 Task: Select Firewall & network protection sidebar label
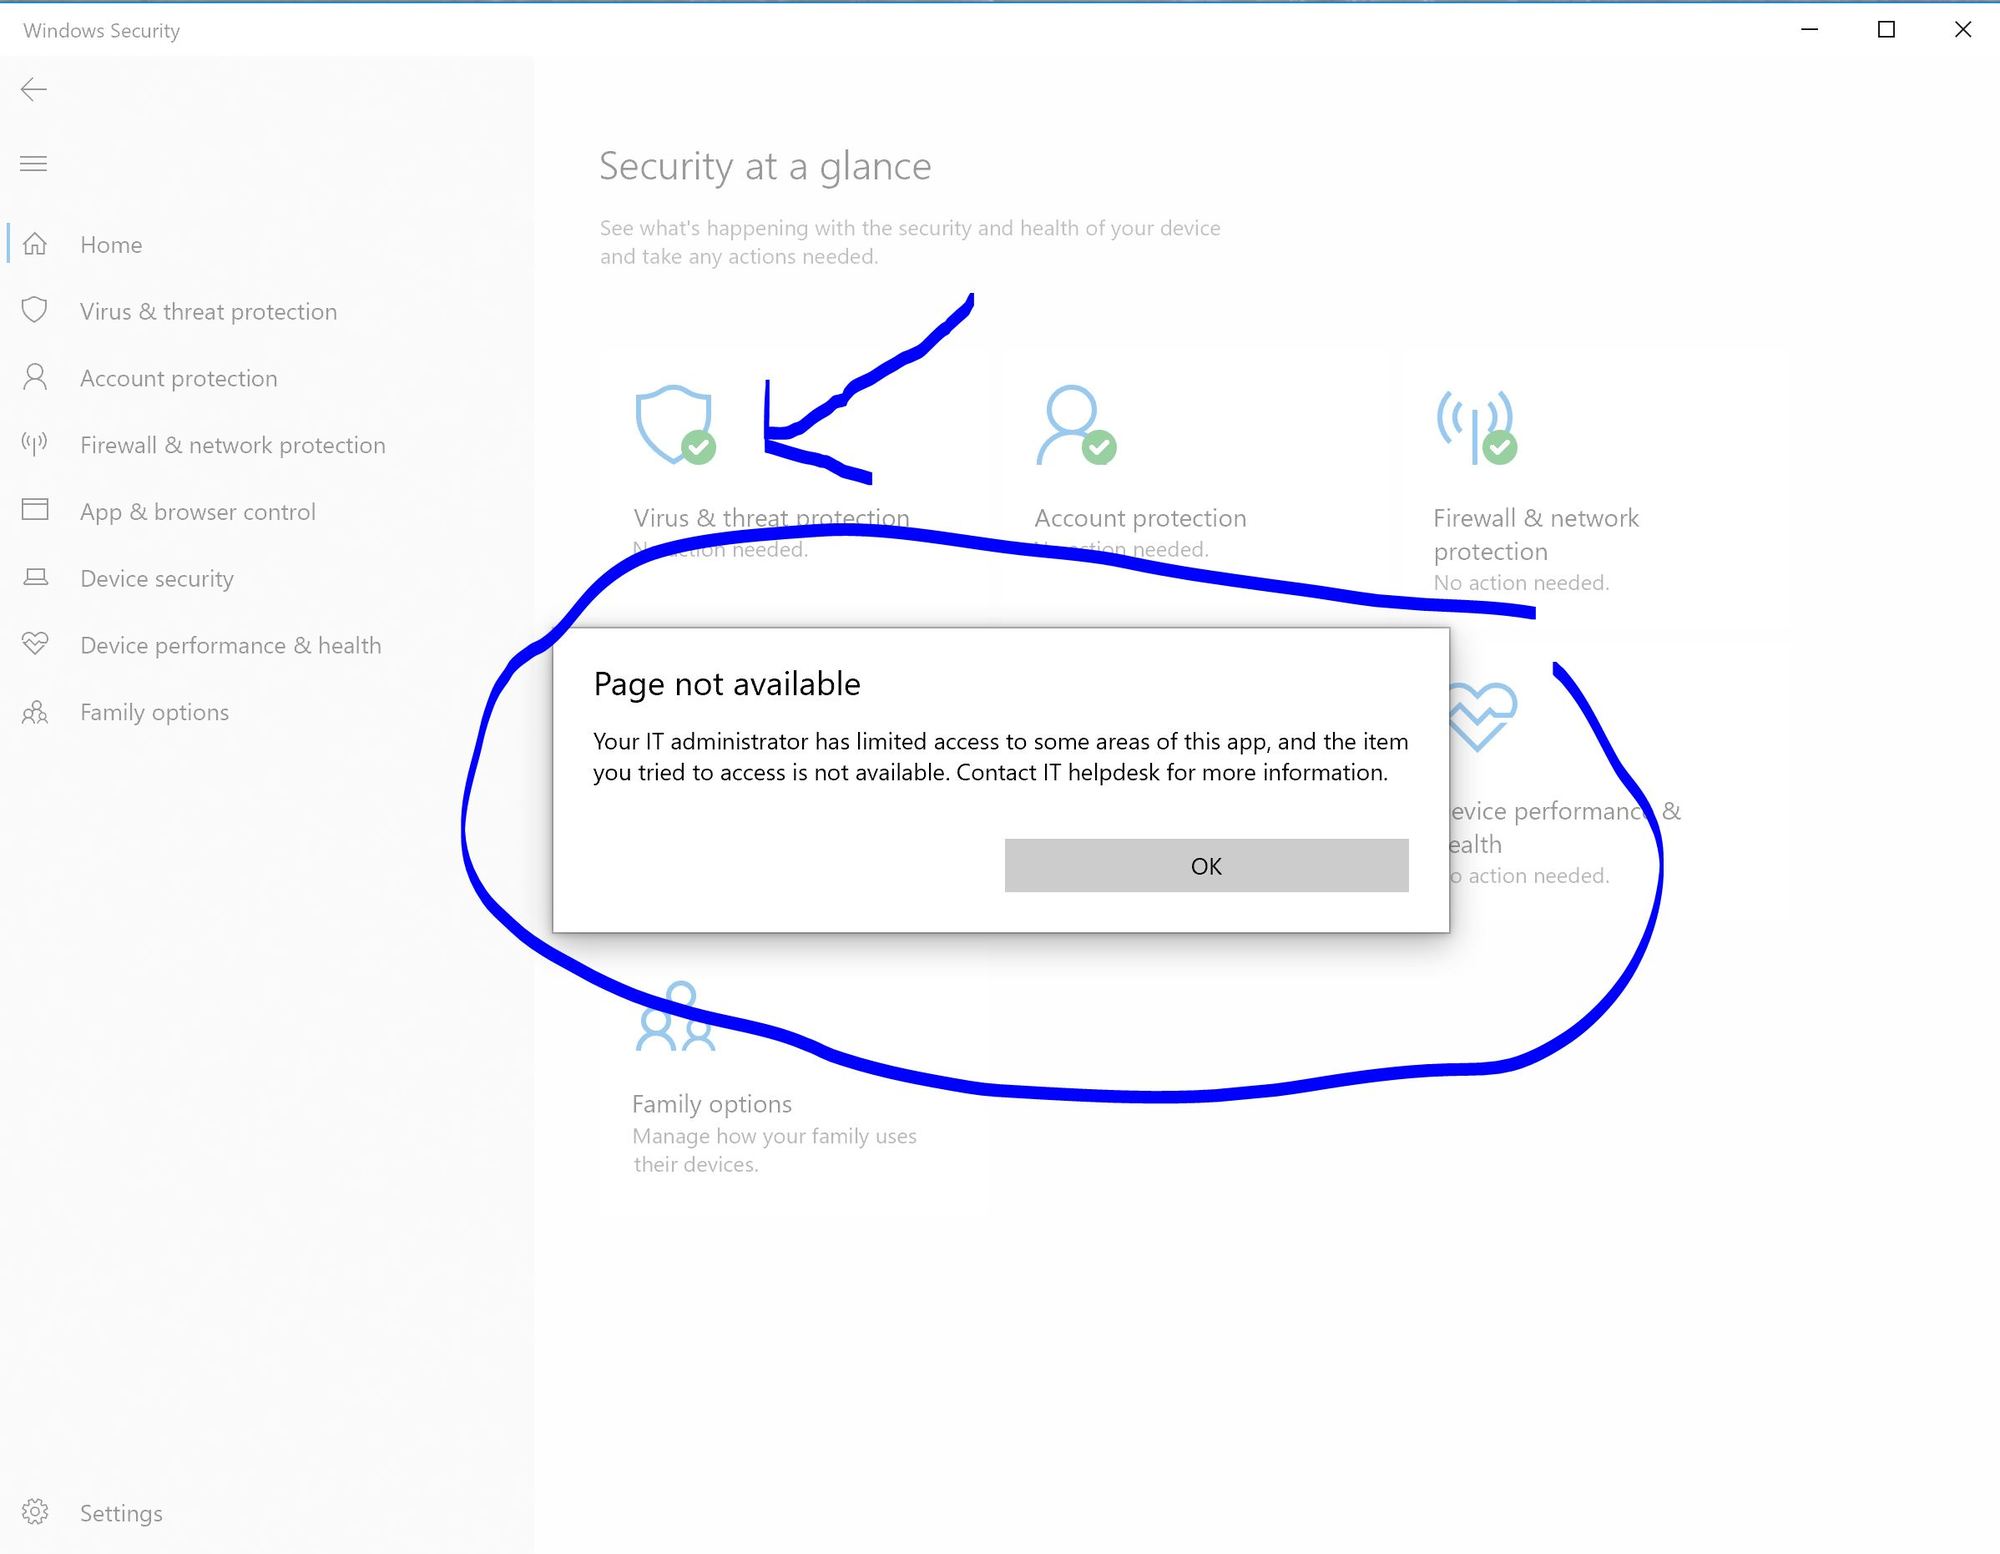click(x=233, y=445)
